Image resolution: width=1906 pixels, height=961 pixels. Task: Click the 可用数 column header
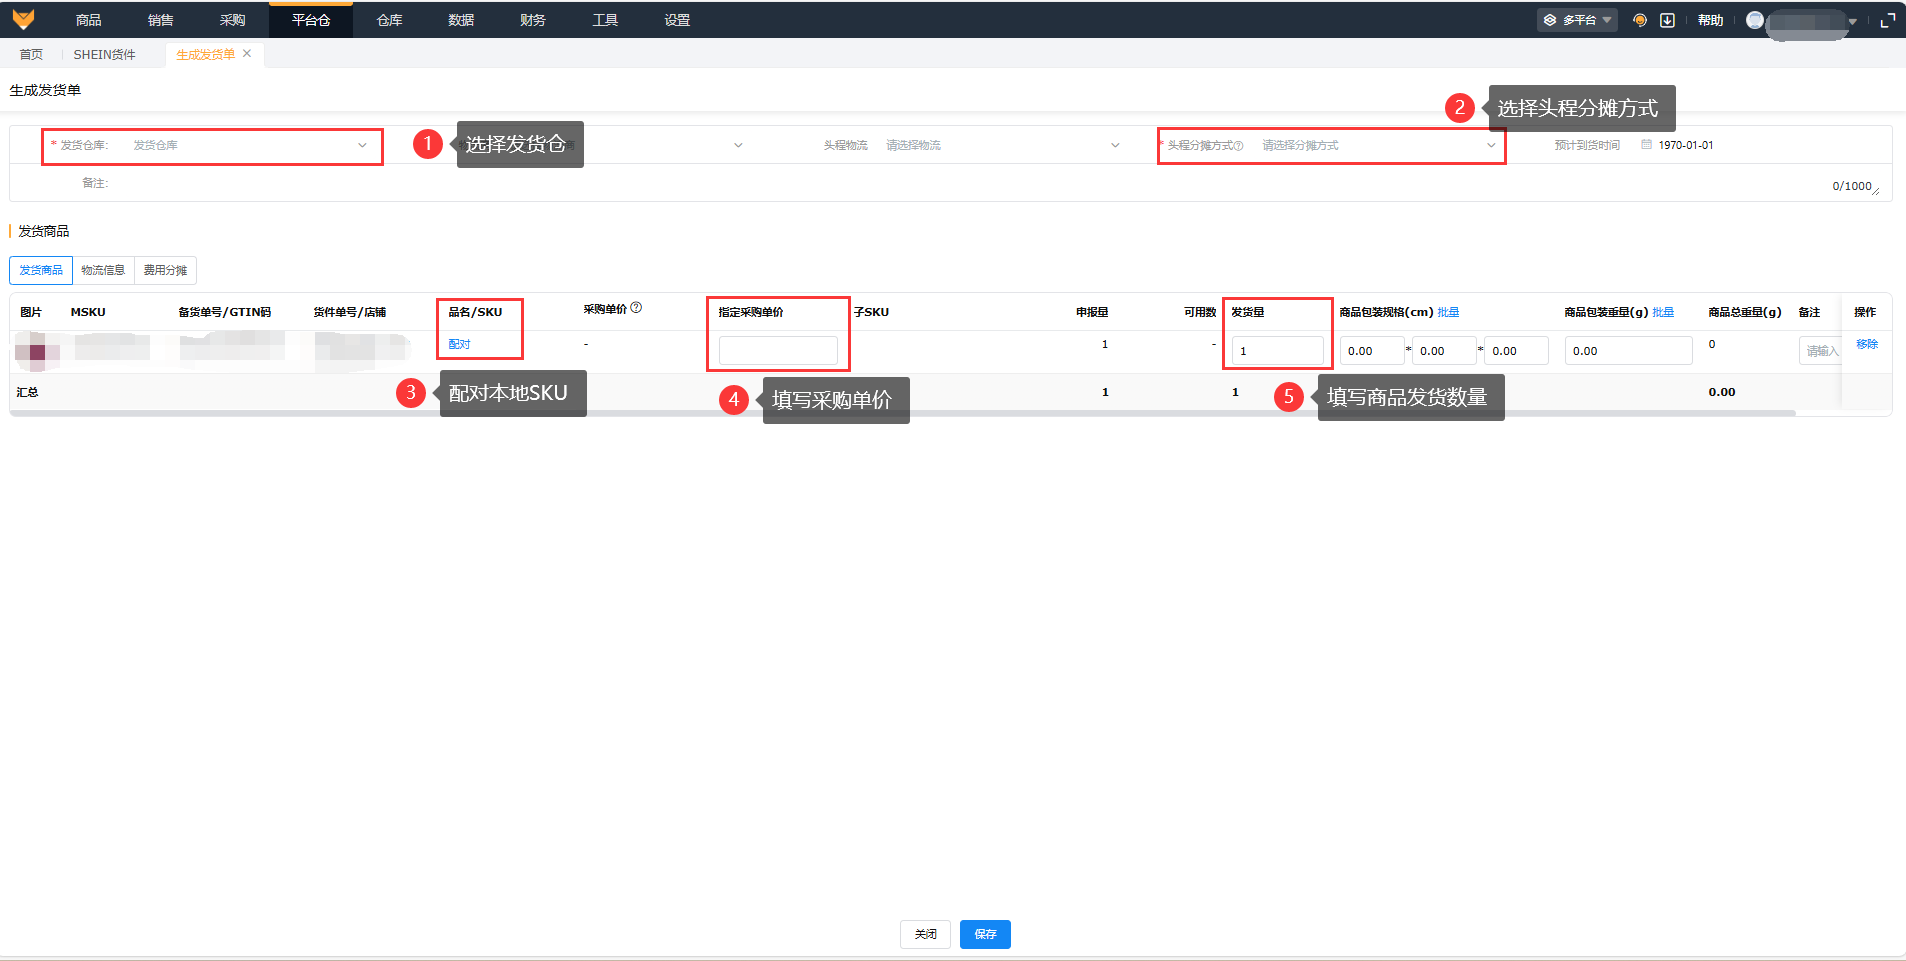tap(1200, 312)
